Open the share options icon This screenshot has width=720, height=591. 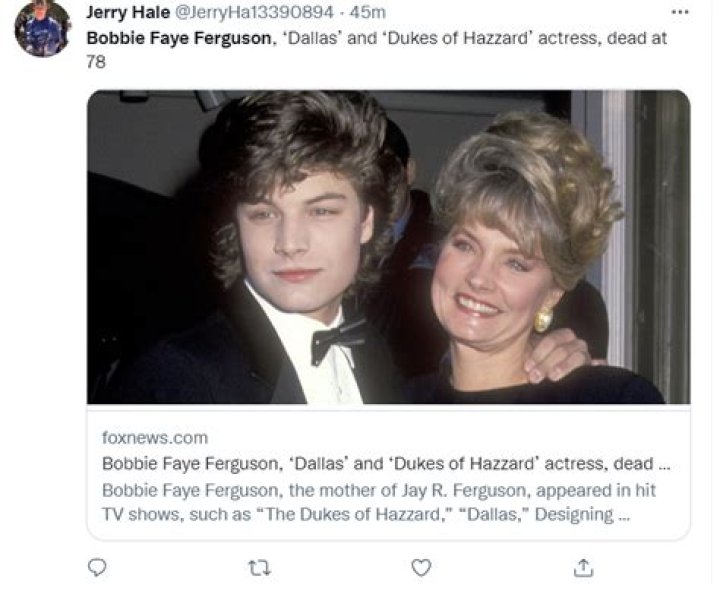pyautogui.click(x=583, y=567)
